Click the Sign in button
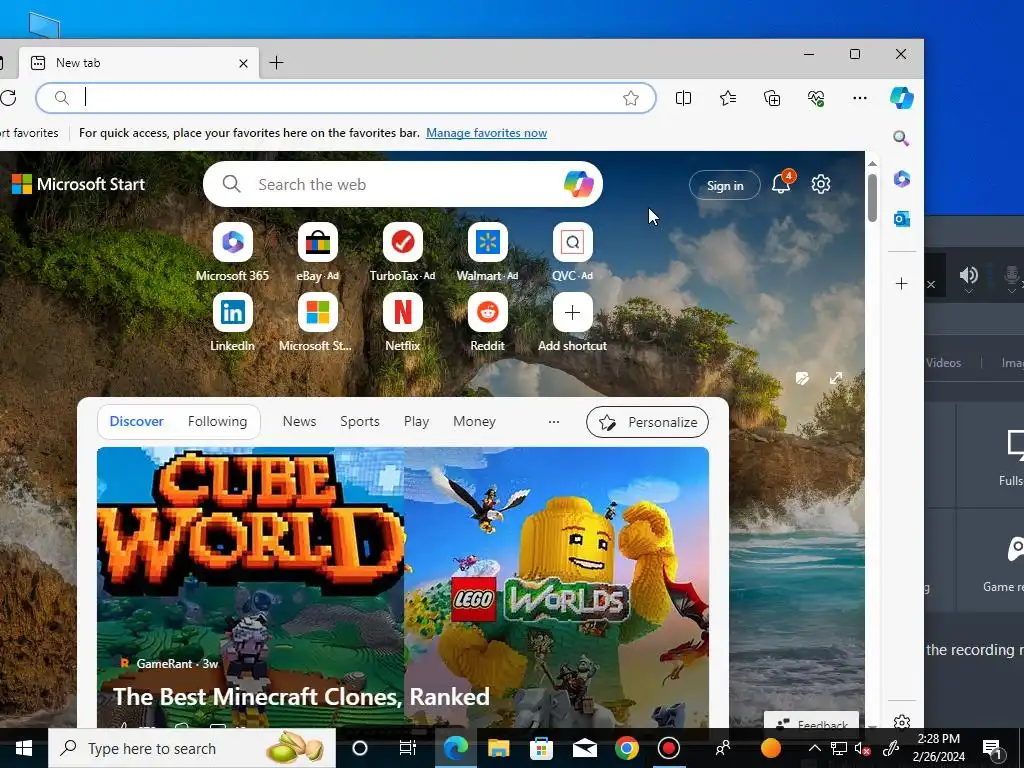The width and height of the screenshot is (1024, 768). pyautogui.click(x=725, y=185)
